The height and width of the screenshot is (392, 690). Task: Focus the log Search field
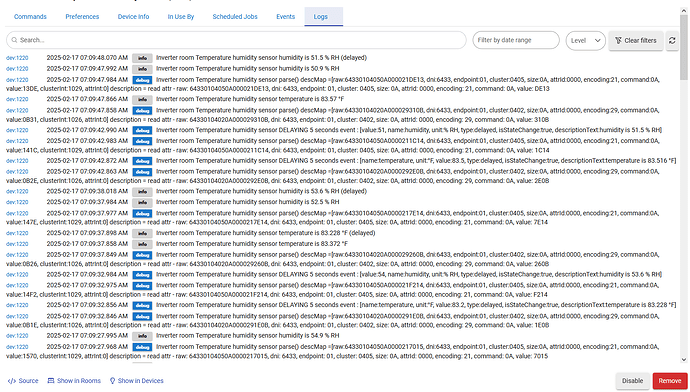[x=236, y=40]
